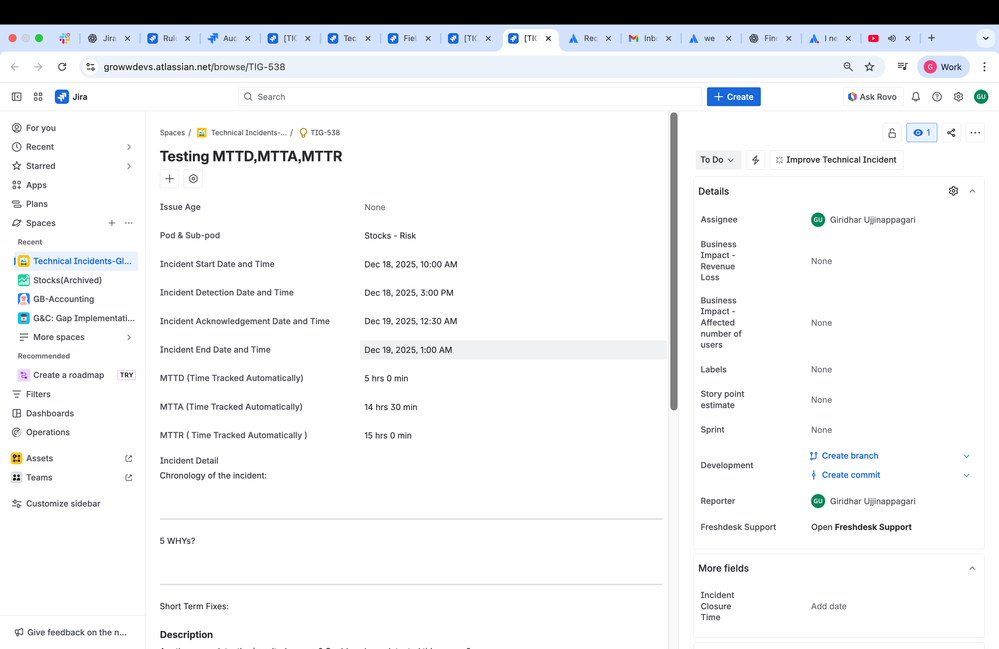This screenshot has height=649, width=999.
Task: Click Add date for Incident Closure Time
Action: pyautogui.click(x=828, y=606)
